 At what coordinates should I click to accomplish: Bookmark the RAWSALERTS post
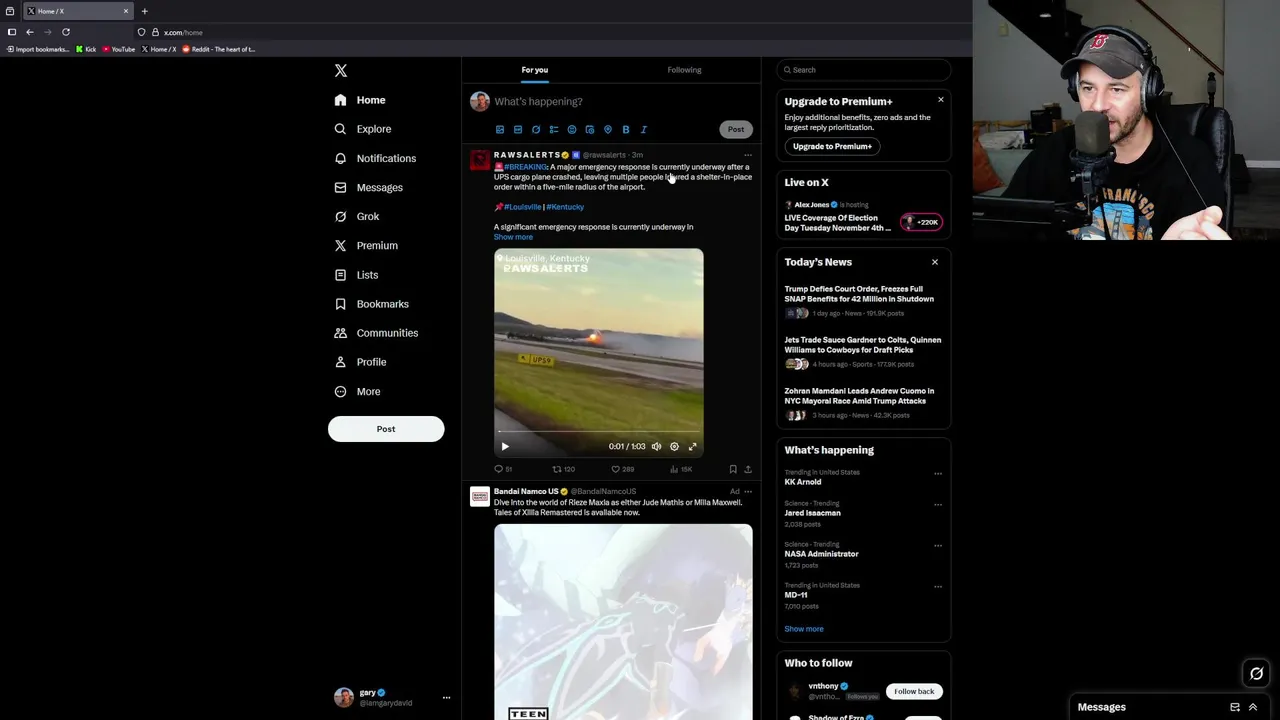point(733,469)
